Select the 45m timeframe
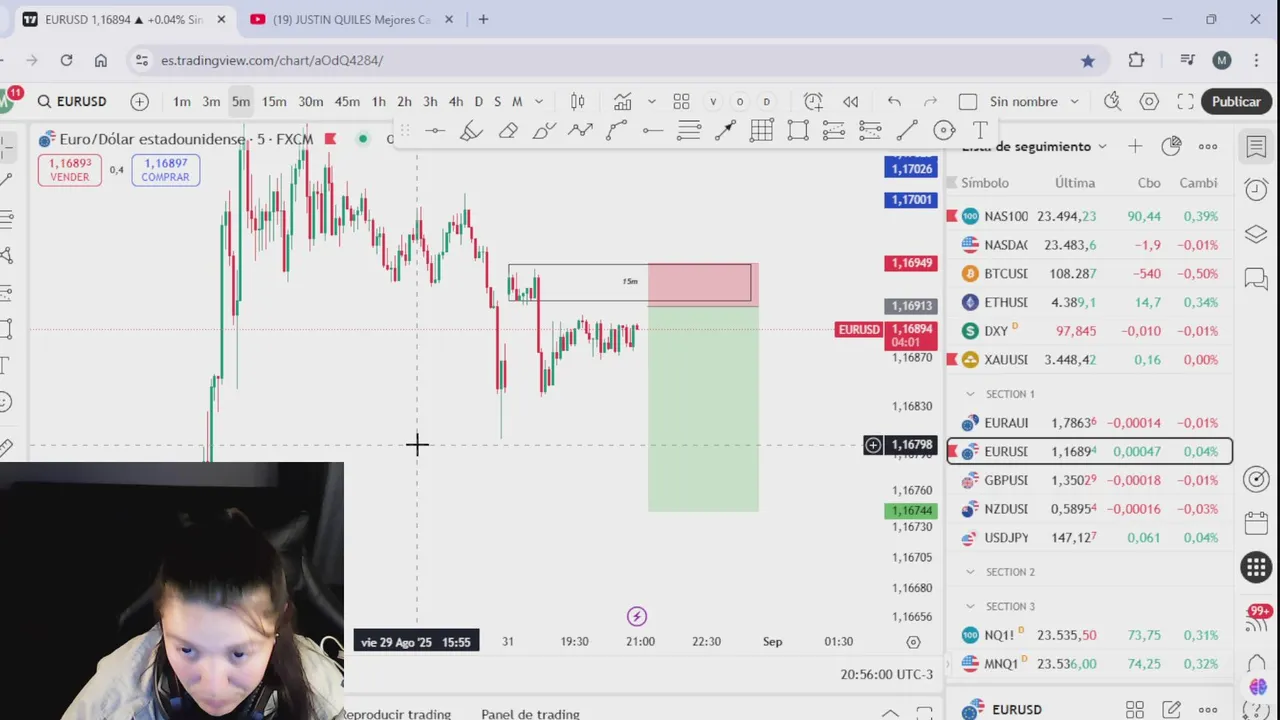The width and height of the screenshot is (1280, 720). click(347, 101)
